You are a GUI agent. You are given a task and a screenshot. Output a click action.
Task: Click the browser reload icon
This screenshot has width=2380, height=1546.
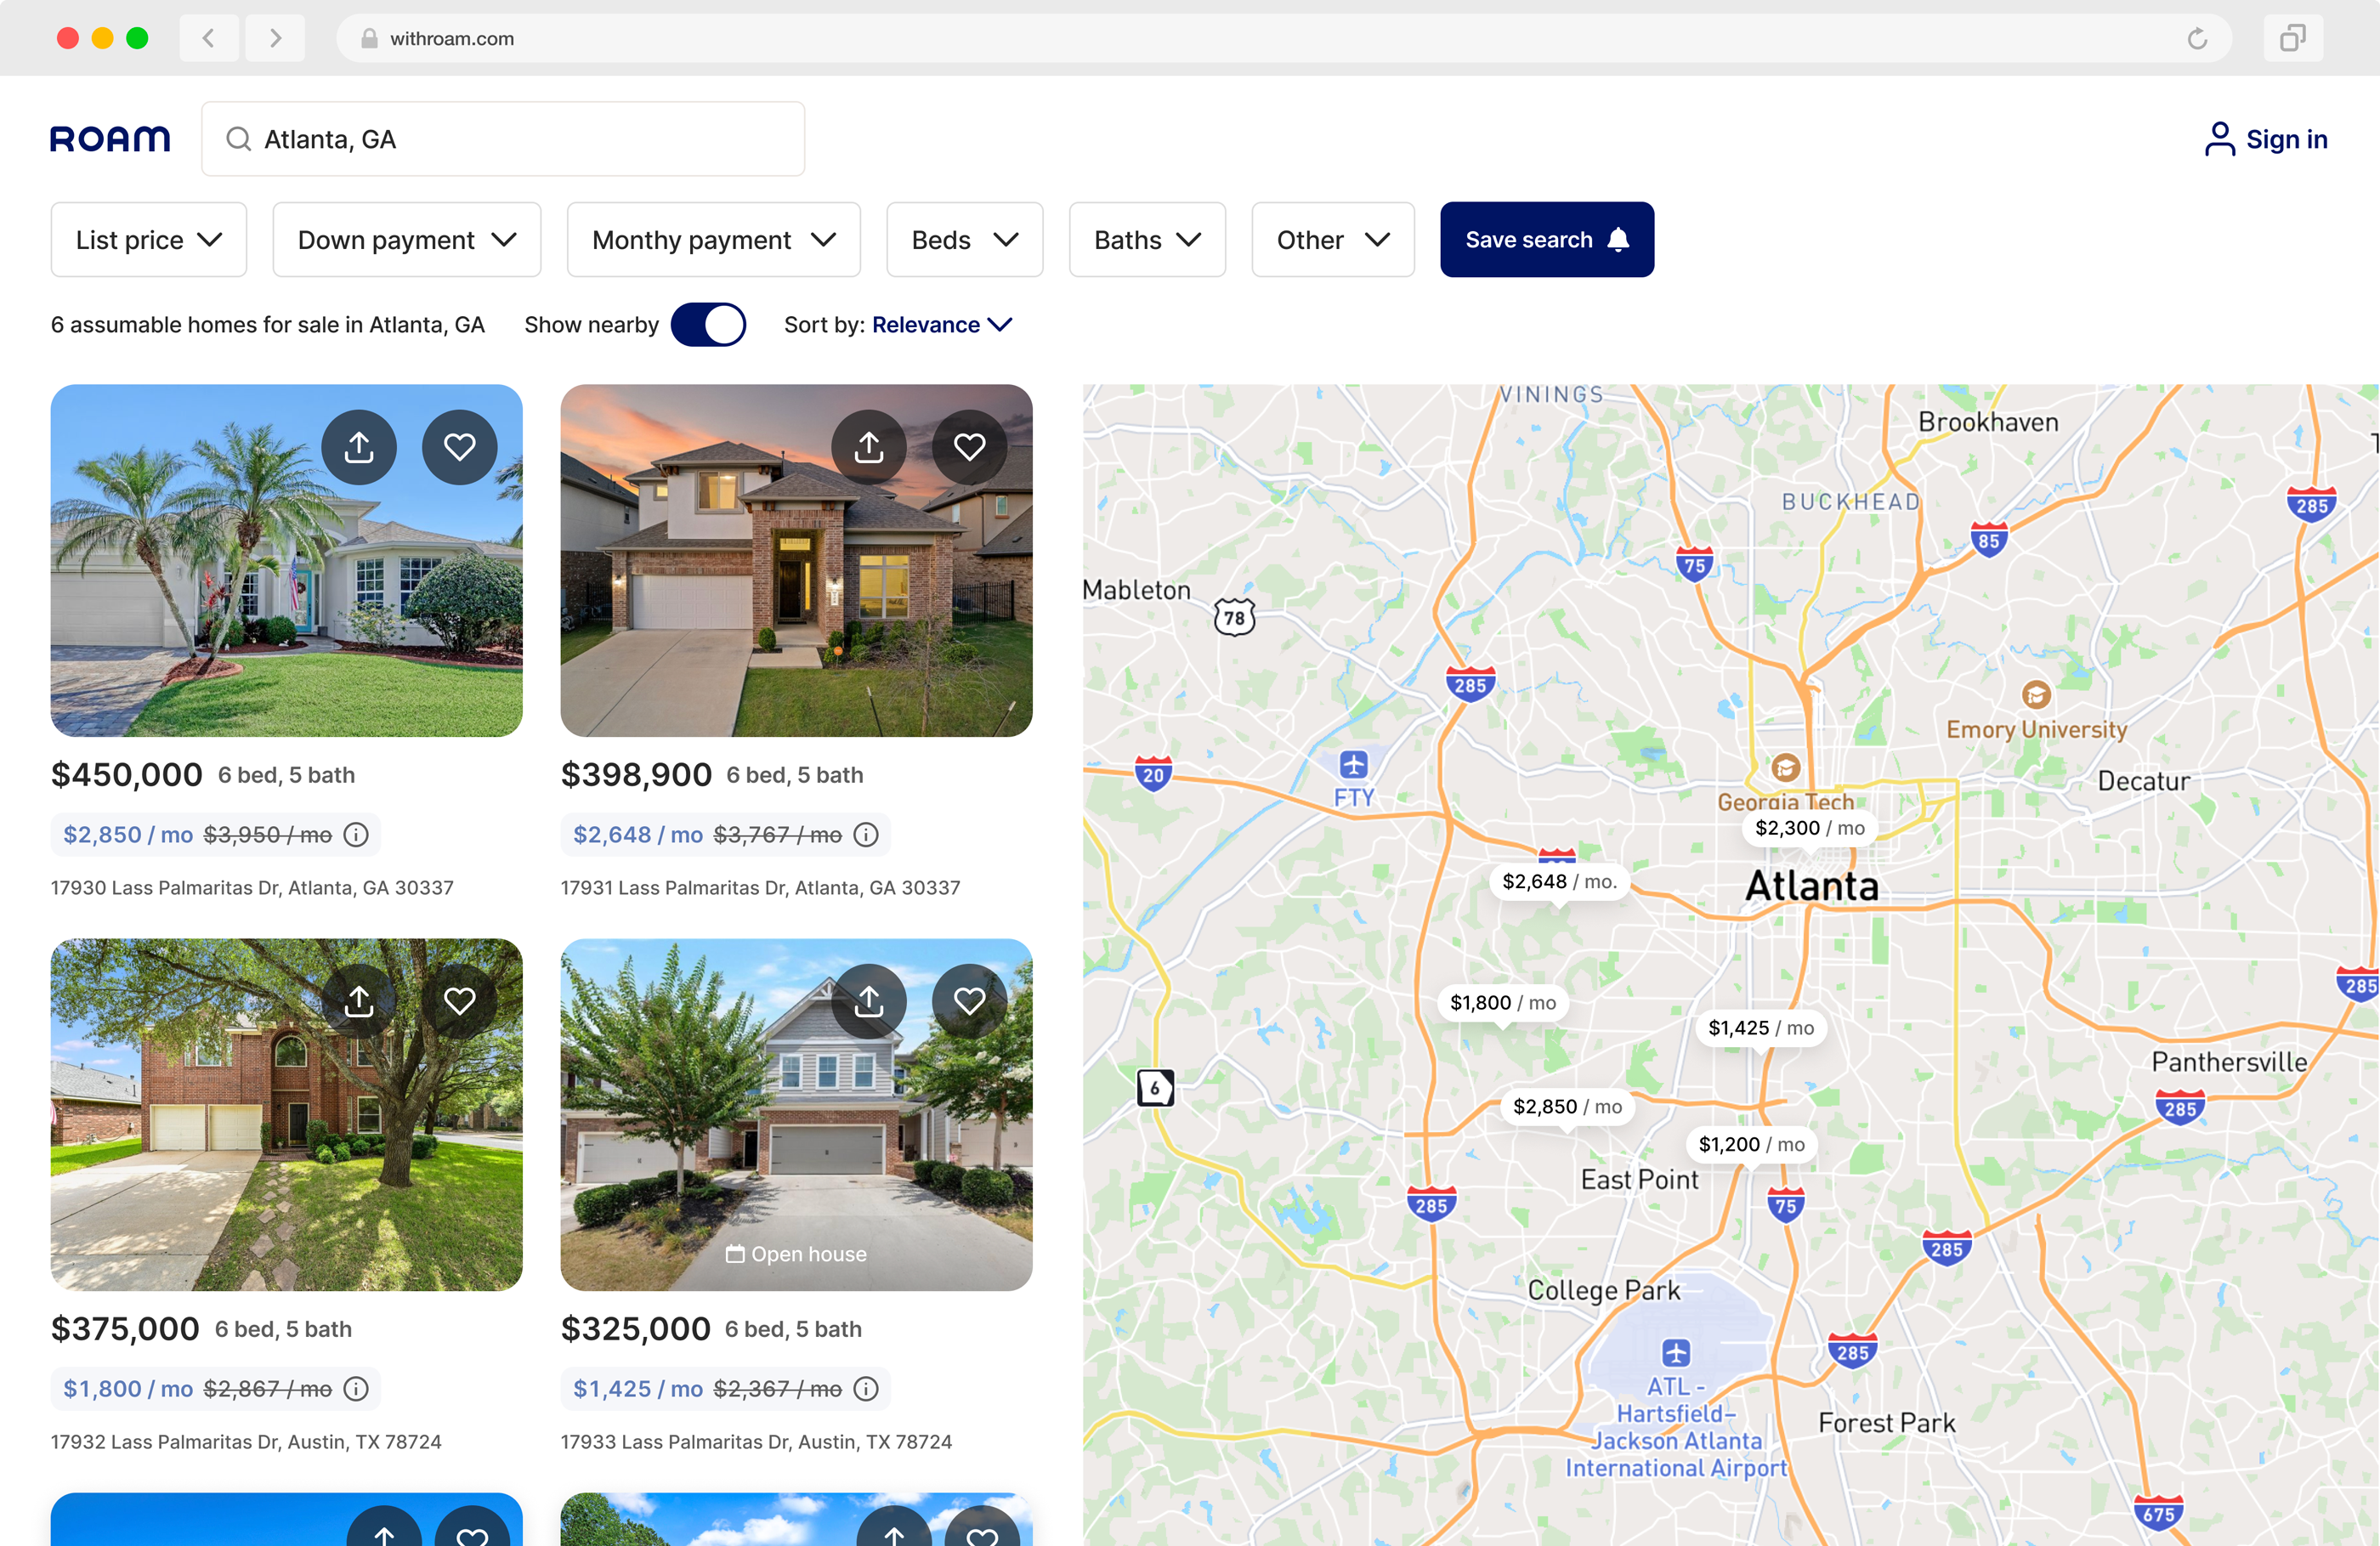(2197, 39)
